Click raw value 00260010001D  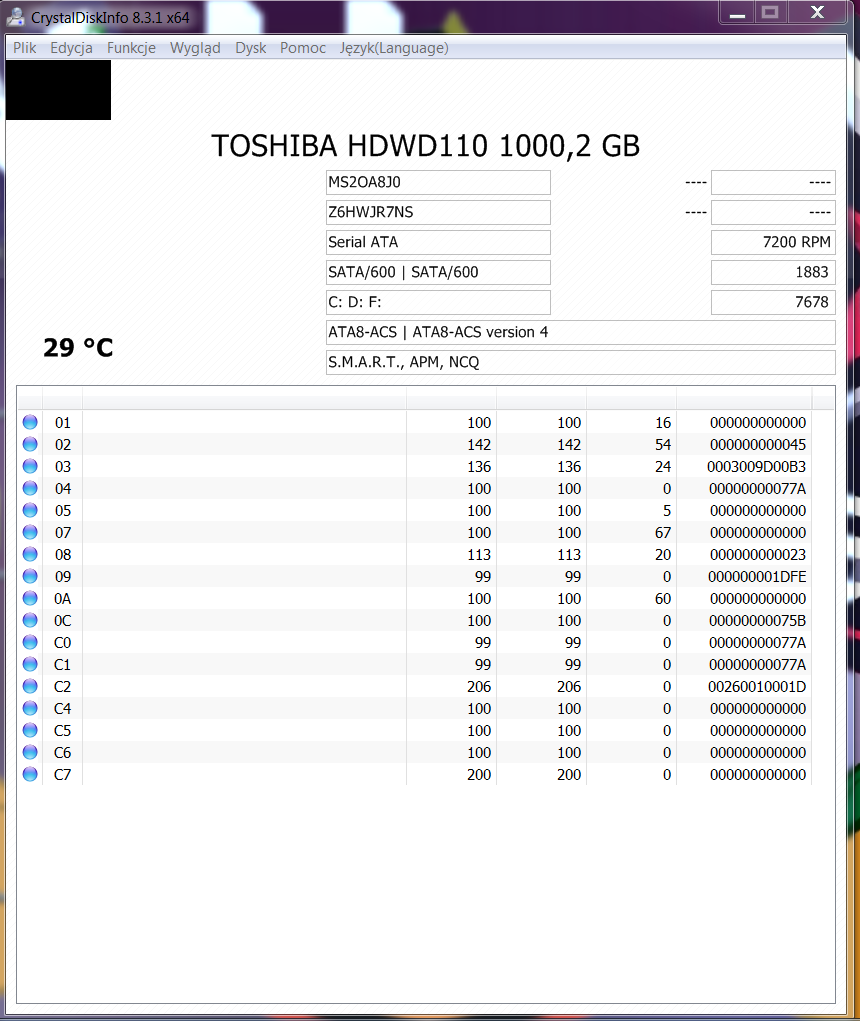(x=757, y=687)
